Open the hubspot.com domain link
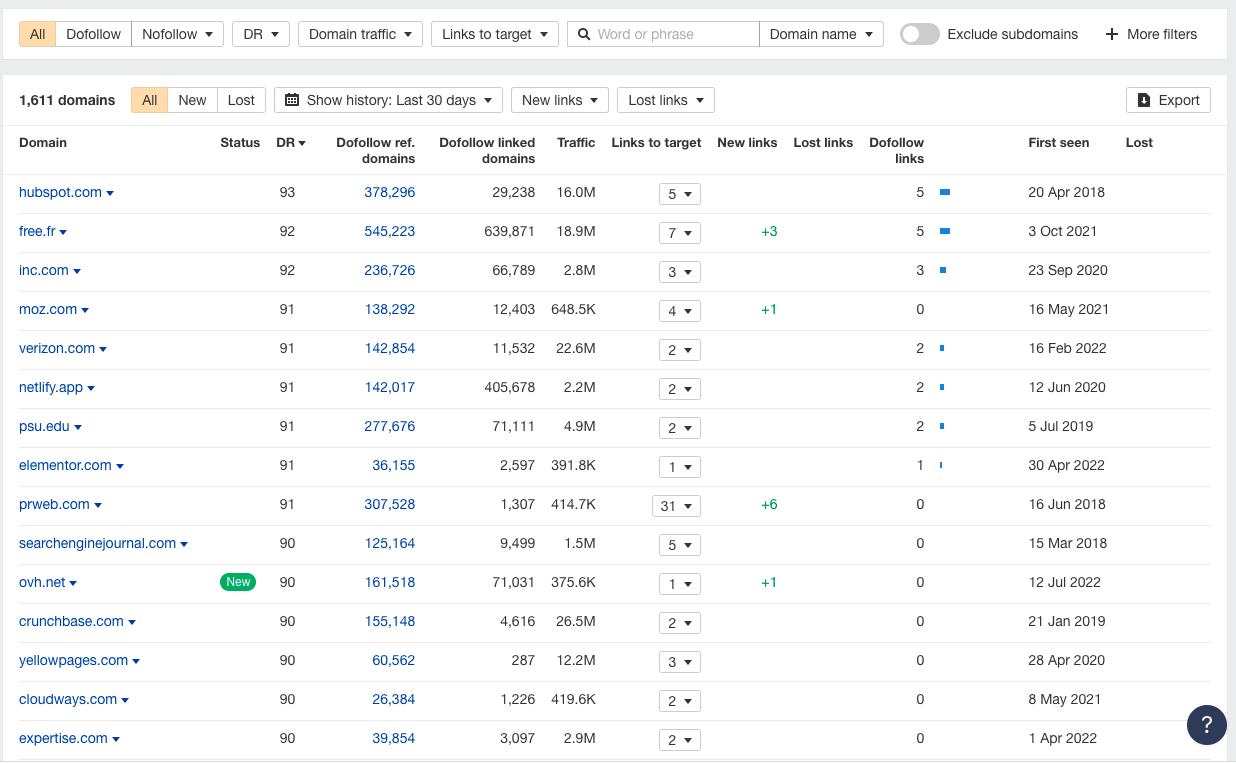1236x764 pixels. (60, 192)
